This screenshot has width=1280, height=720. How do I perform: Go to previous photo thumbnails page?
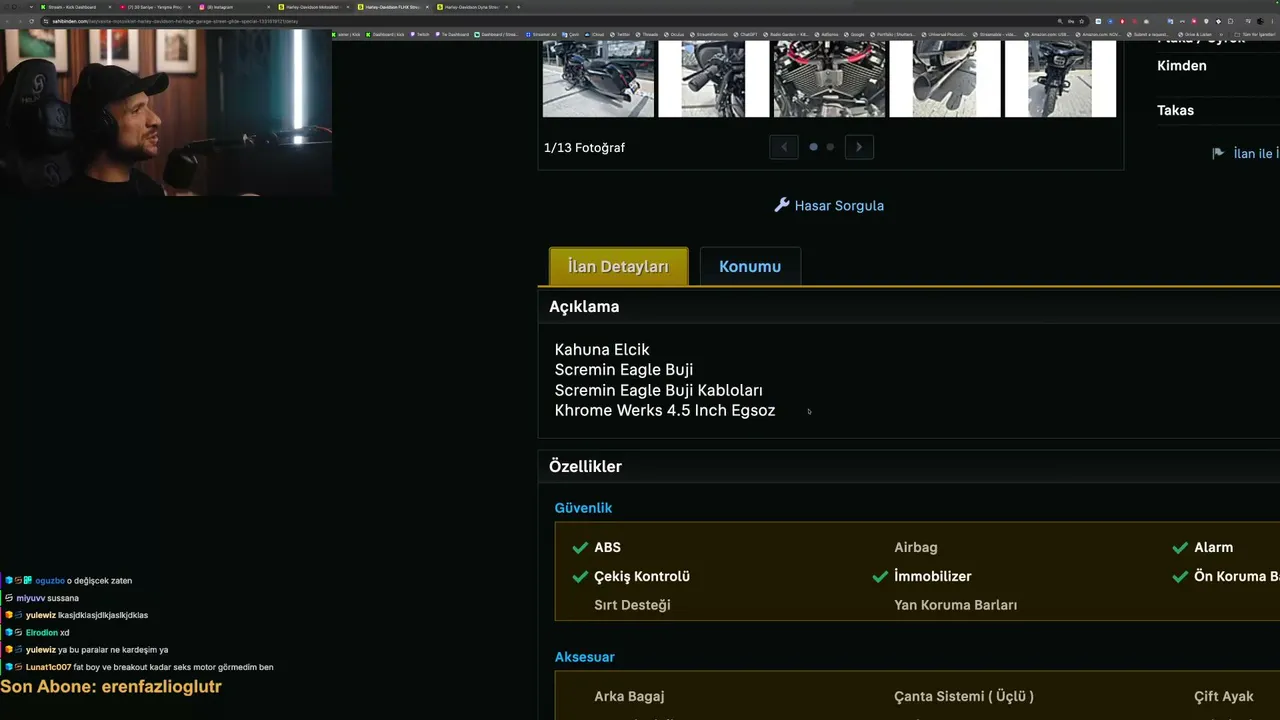784,147
